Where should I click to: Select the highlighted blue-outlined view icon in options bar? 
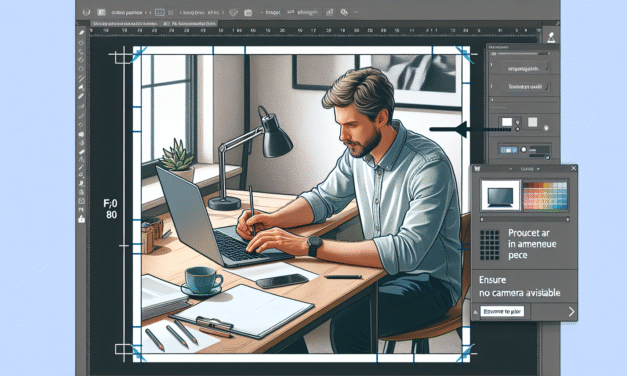click(x=160, y=12)
